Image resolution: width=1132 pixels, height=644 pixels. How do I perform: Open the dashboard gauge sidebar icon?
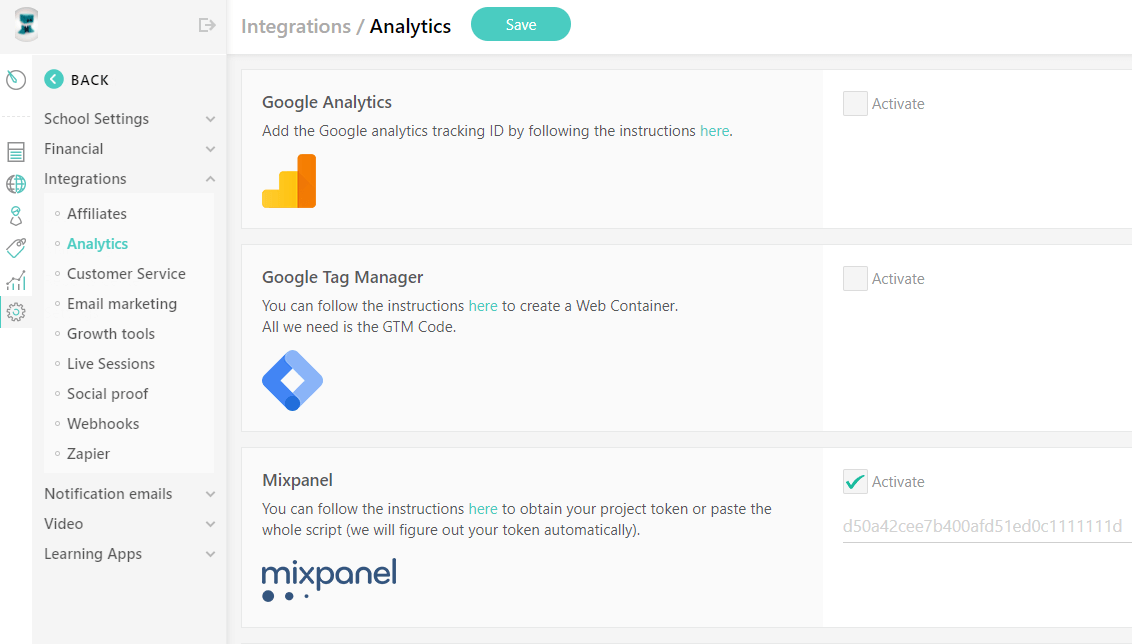[16, 79]
